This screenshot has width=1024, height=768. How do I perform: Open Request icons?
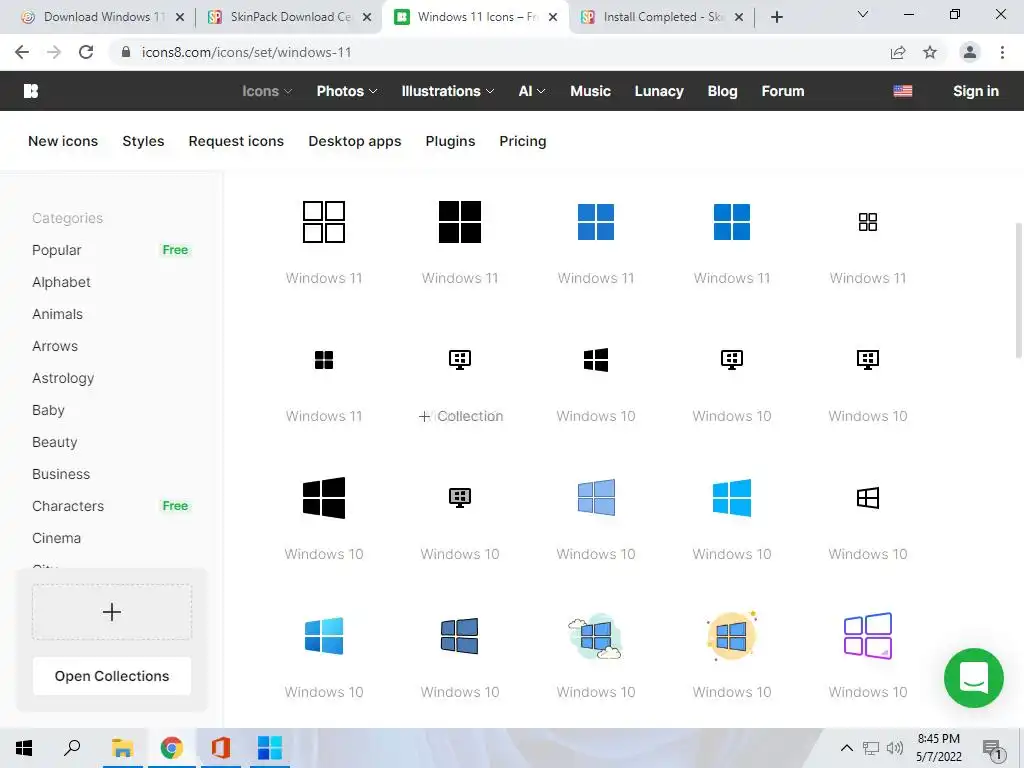pos(236,141)
